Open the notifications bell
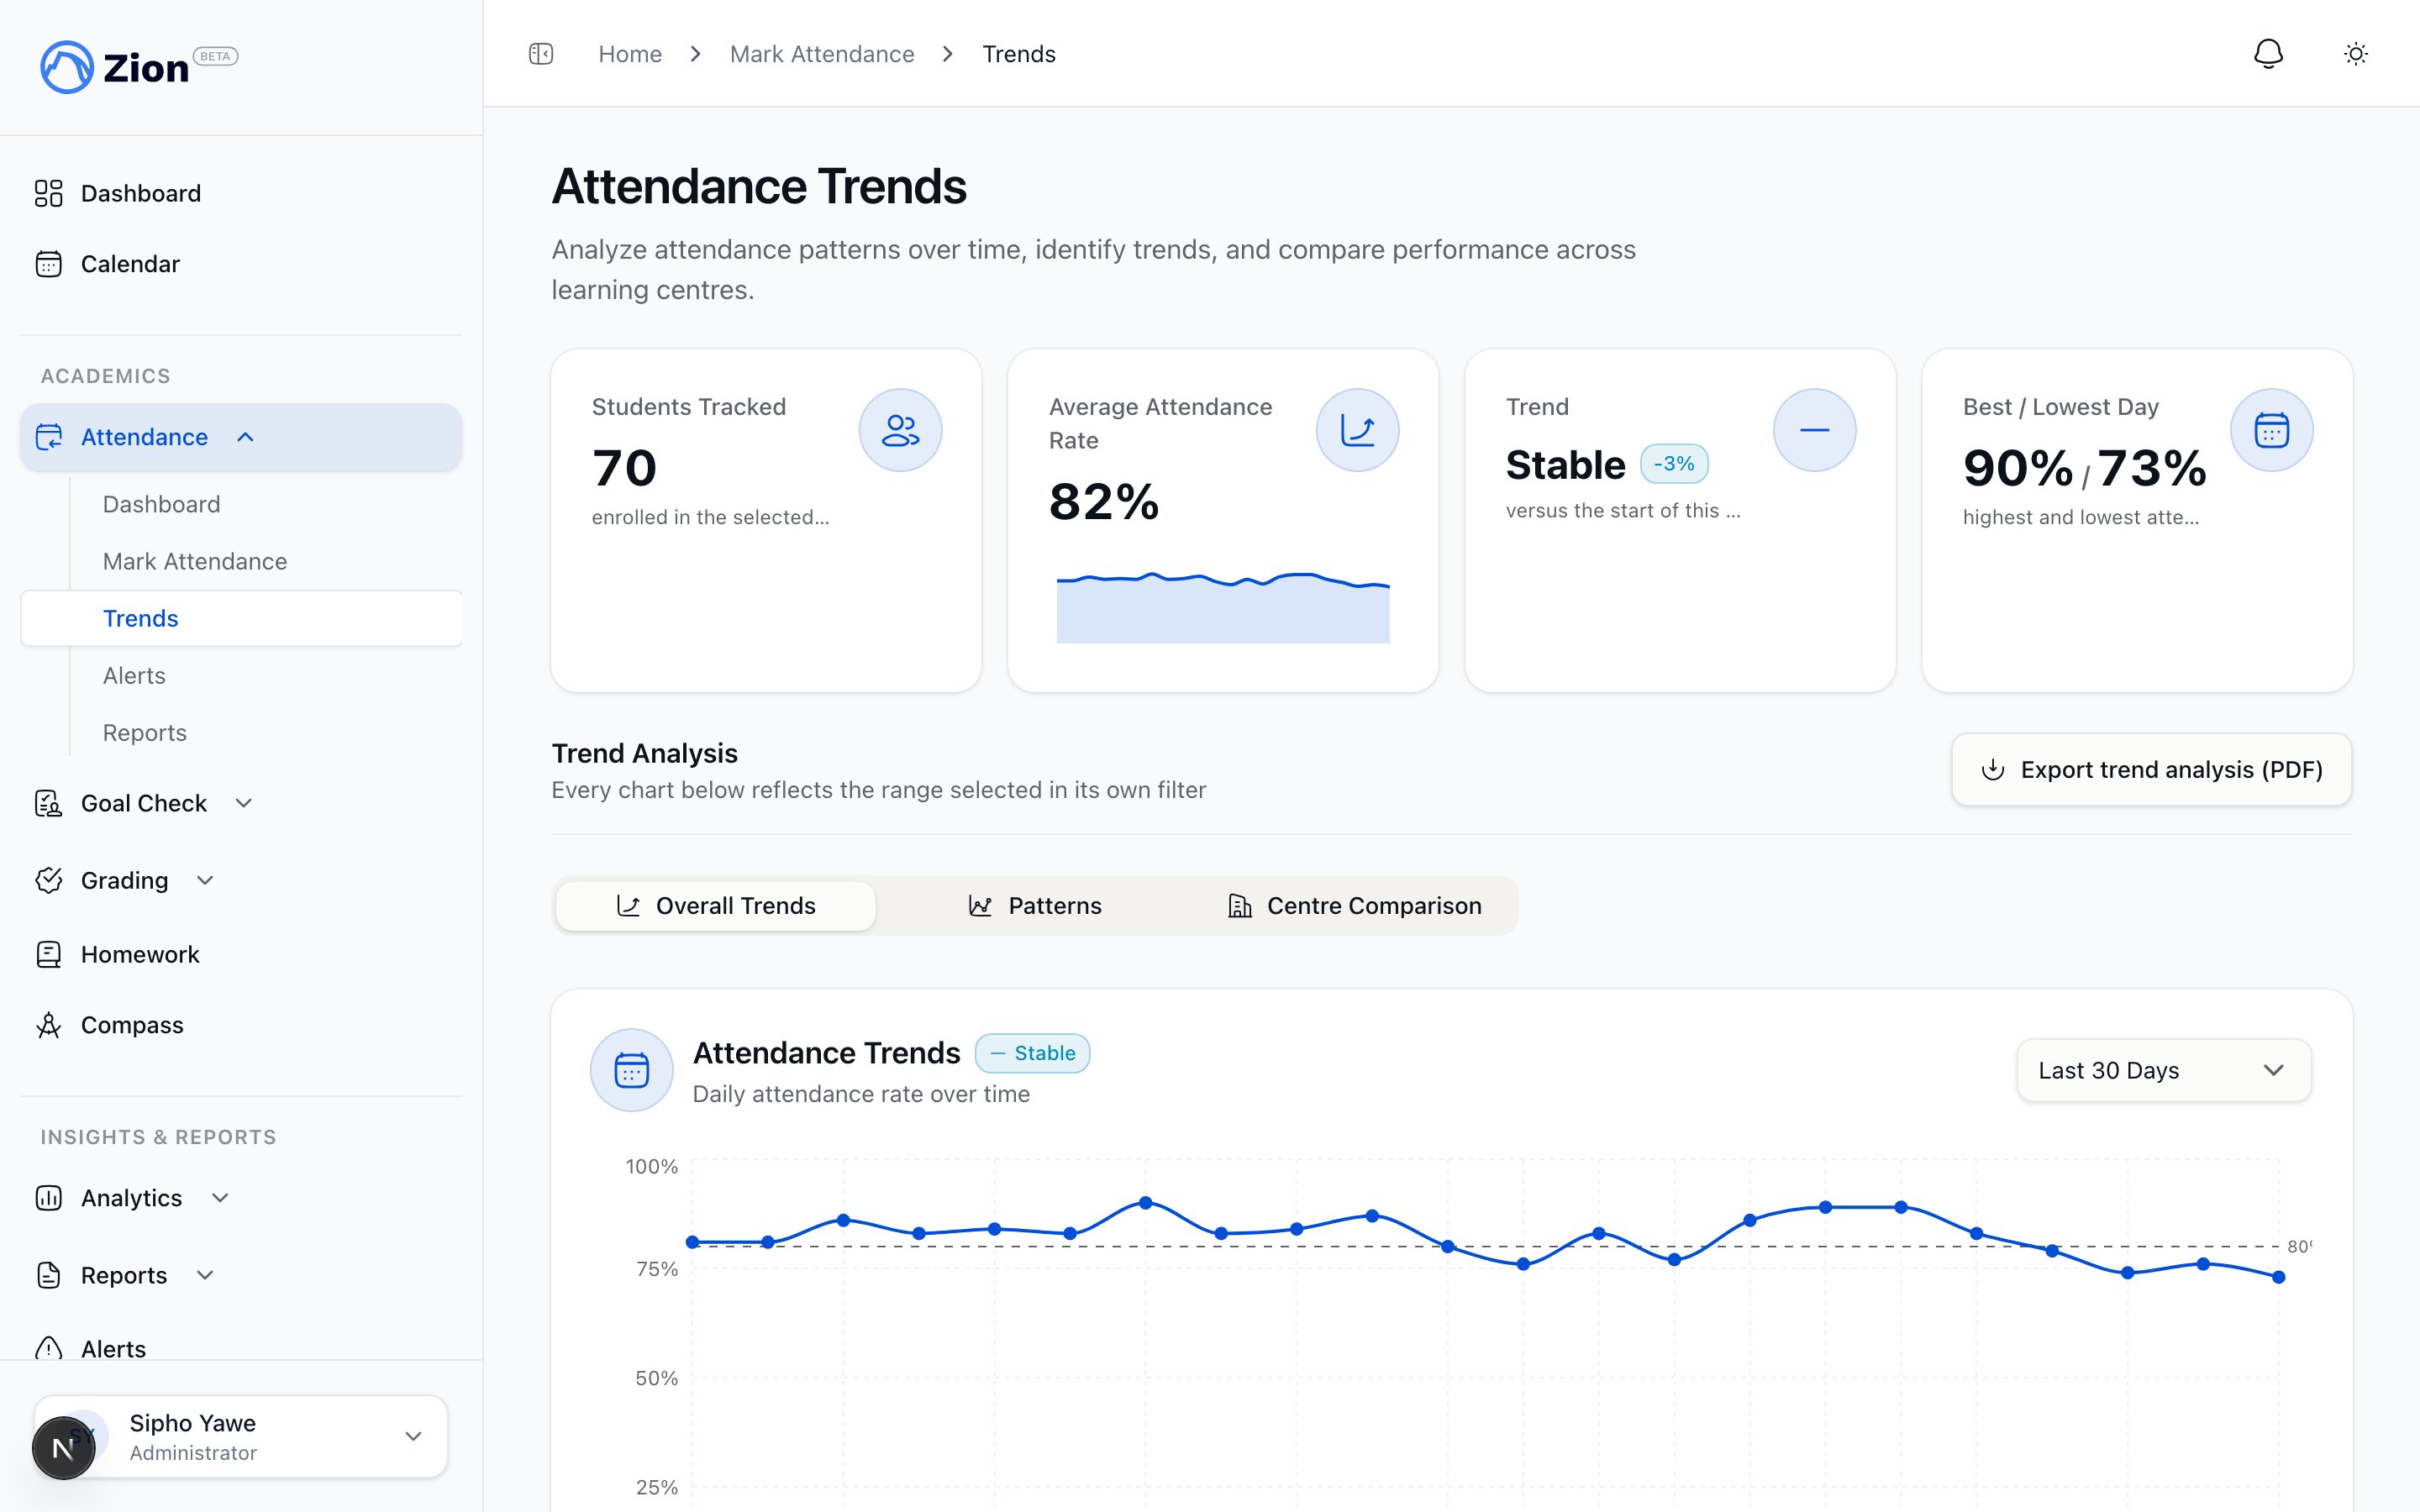 (x=2268, y=54)
